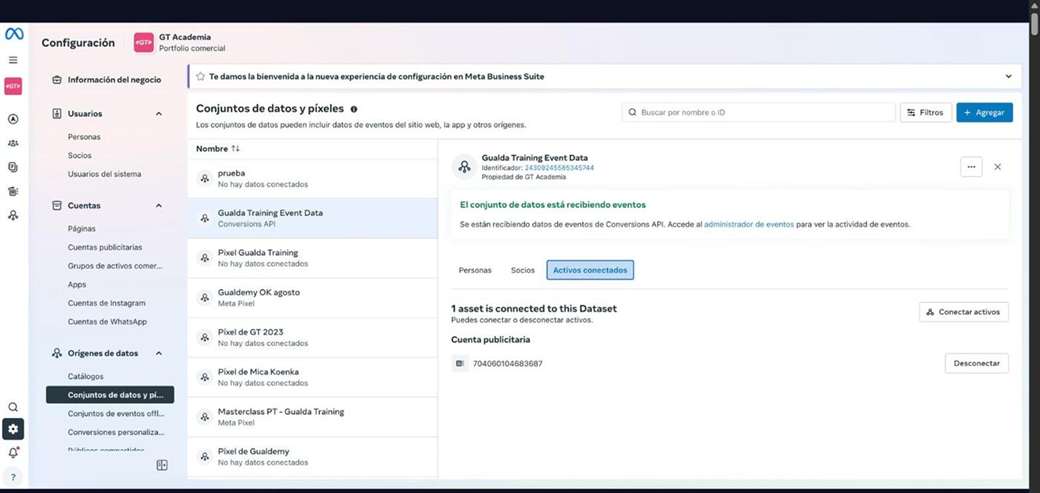Screen dimensions: 1040x493
Task: Focus the Buscar por nombre o ID field
Action: (x=758, y=113)
